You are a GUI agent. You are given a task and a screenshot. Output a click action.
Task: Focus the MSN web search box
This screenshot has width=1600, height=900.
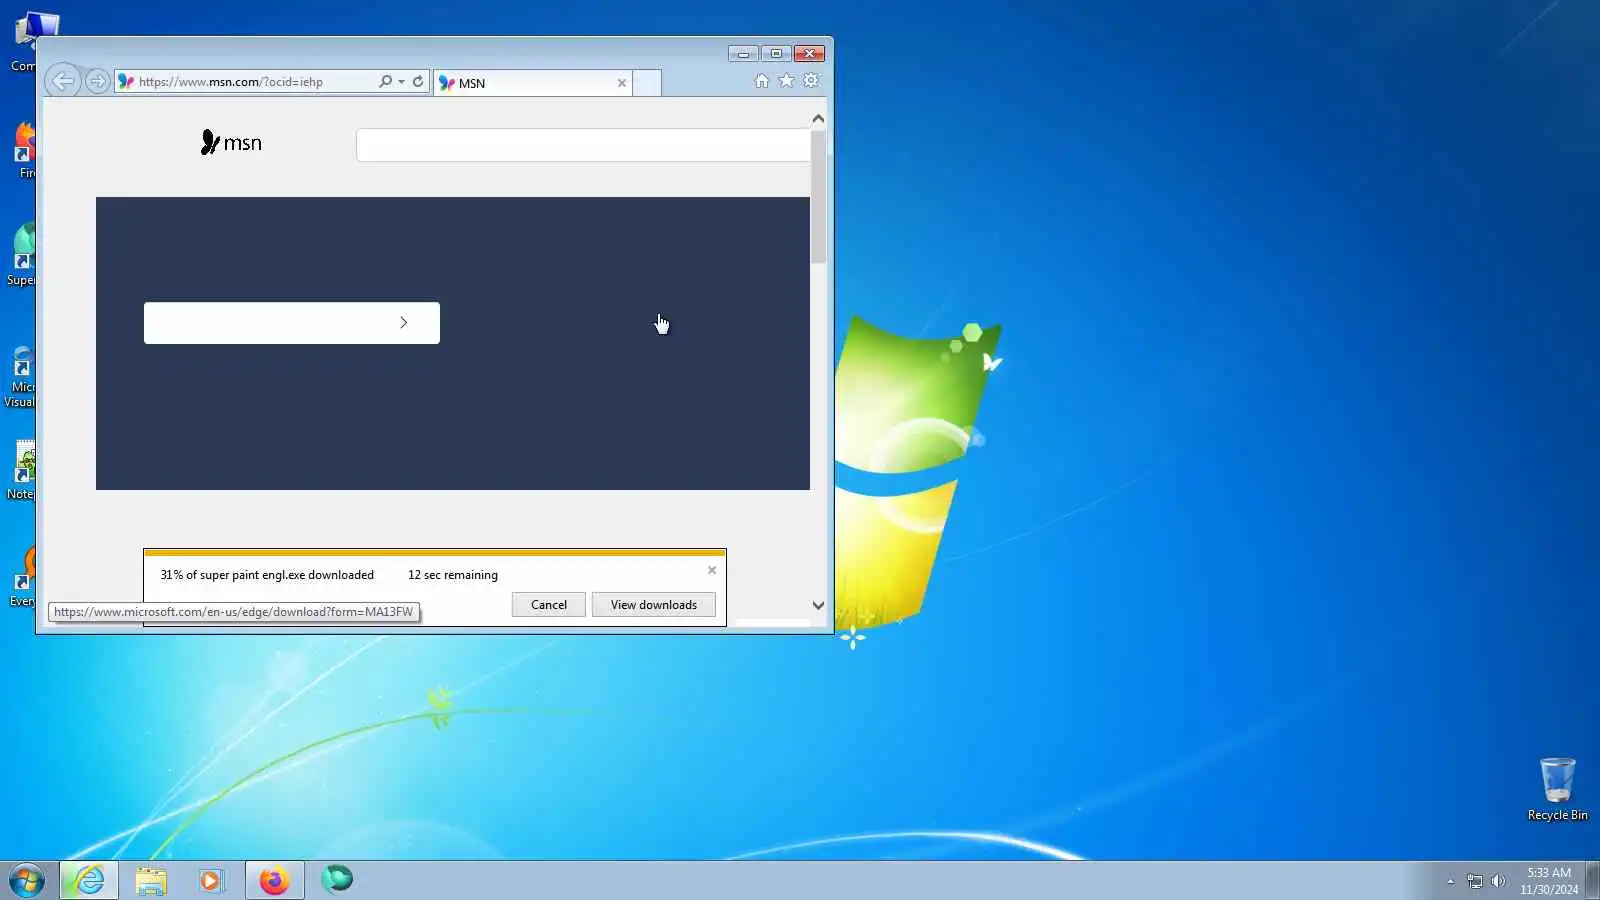point(583,145)
